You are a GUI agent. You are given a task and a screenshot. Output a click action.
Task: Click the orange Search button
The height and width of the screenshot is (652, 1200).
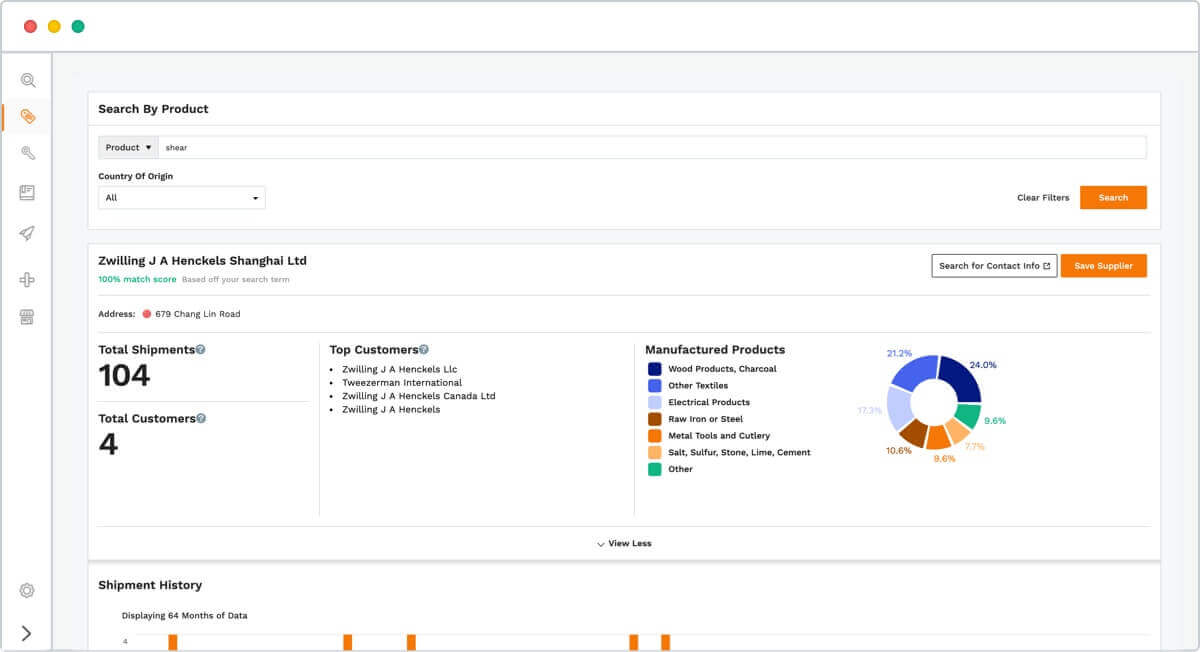[1113, 198]
